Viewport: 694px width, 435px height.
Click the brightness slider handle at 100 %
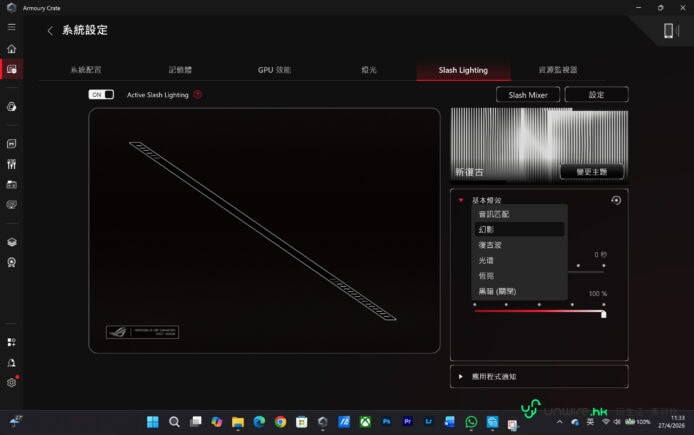[603, 314]
